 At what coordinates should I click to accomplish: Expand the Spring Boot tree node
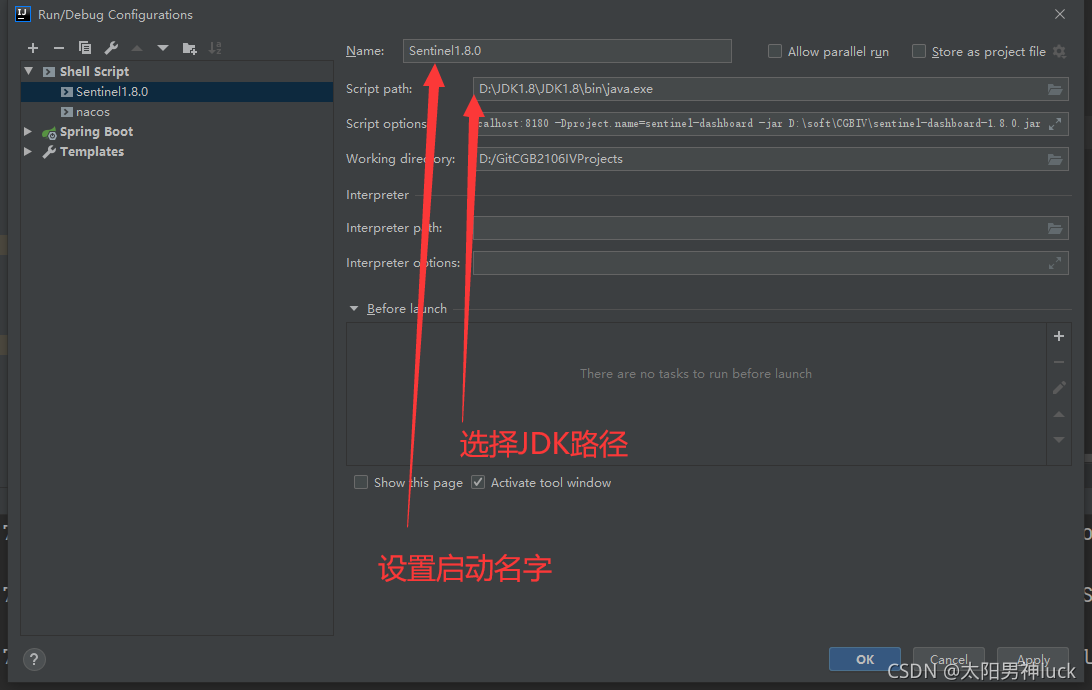point(28,132)
